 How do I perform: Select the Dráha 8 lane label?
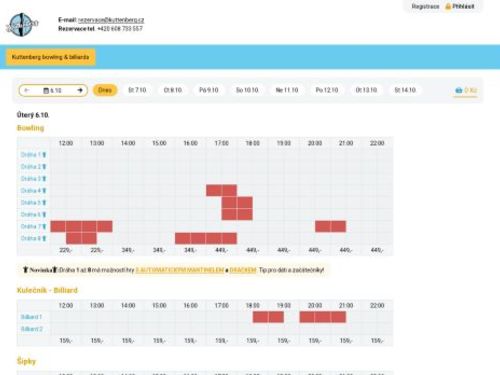(x=30, y=238)
